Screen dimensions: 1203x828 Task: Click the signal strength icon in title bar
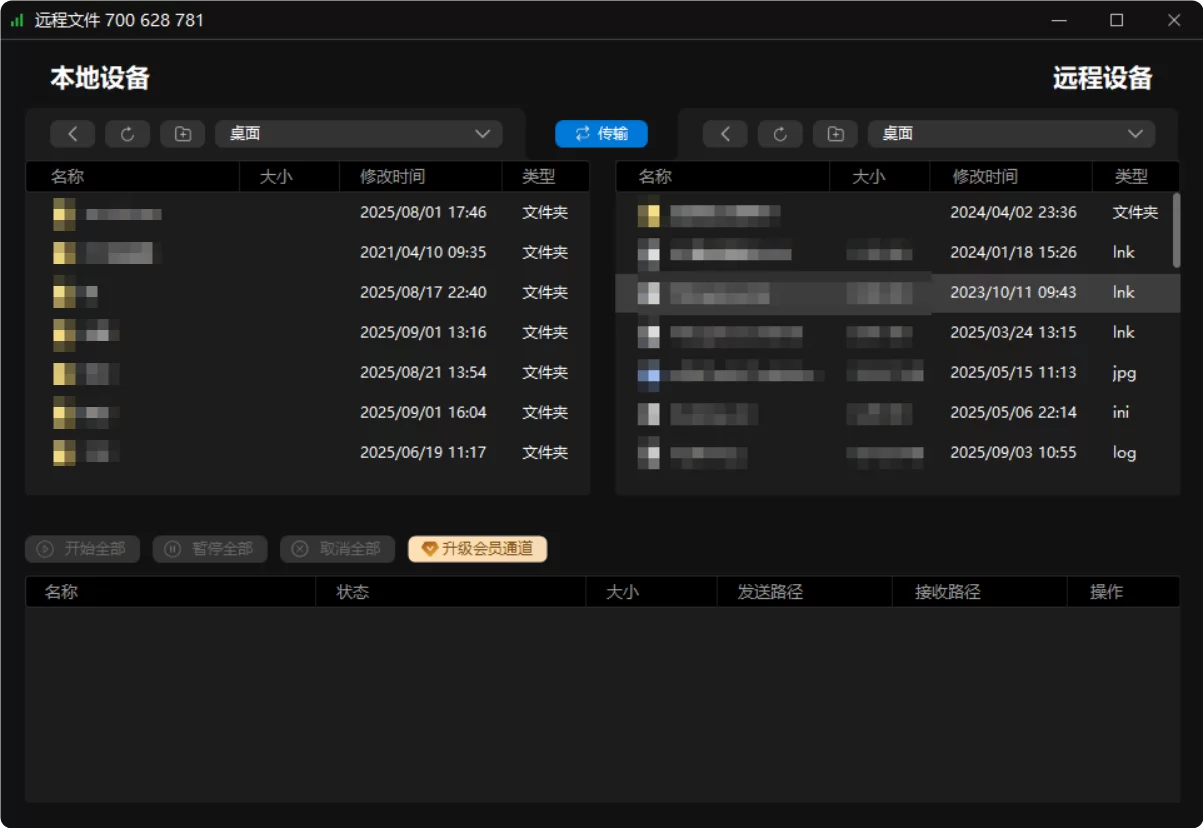click(17, 20)
